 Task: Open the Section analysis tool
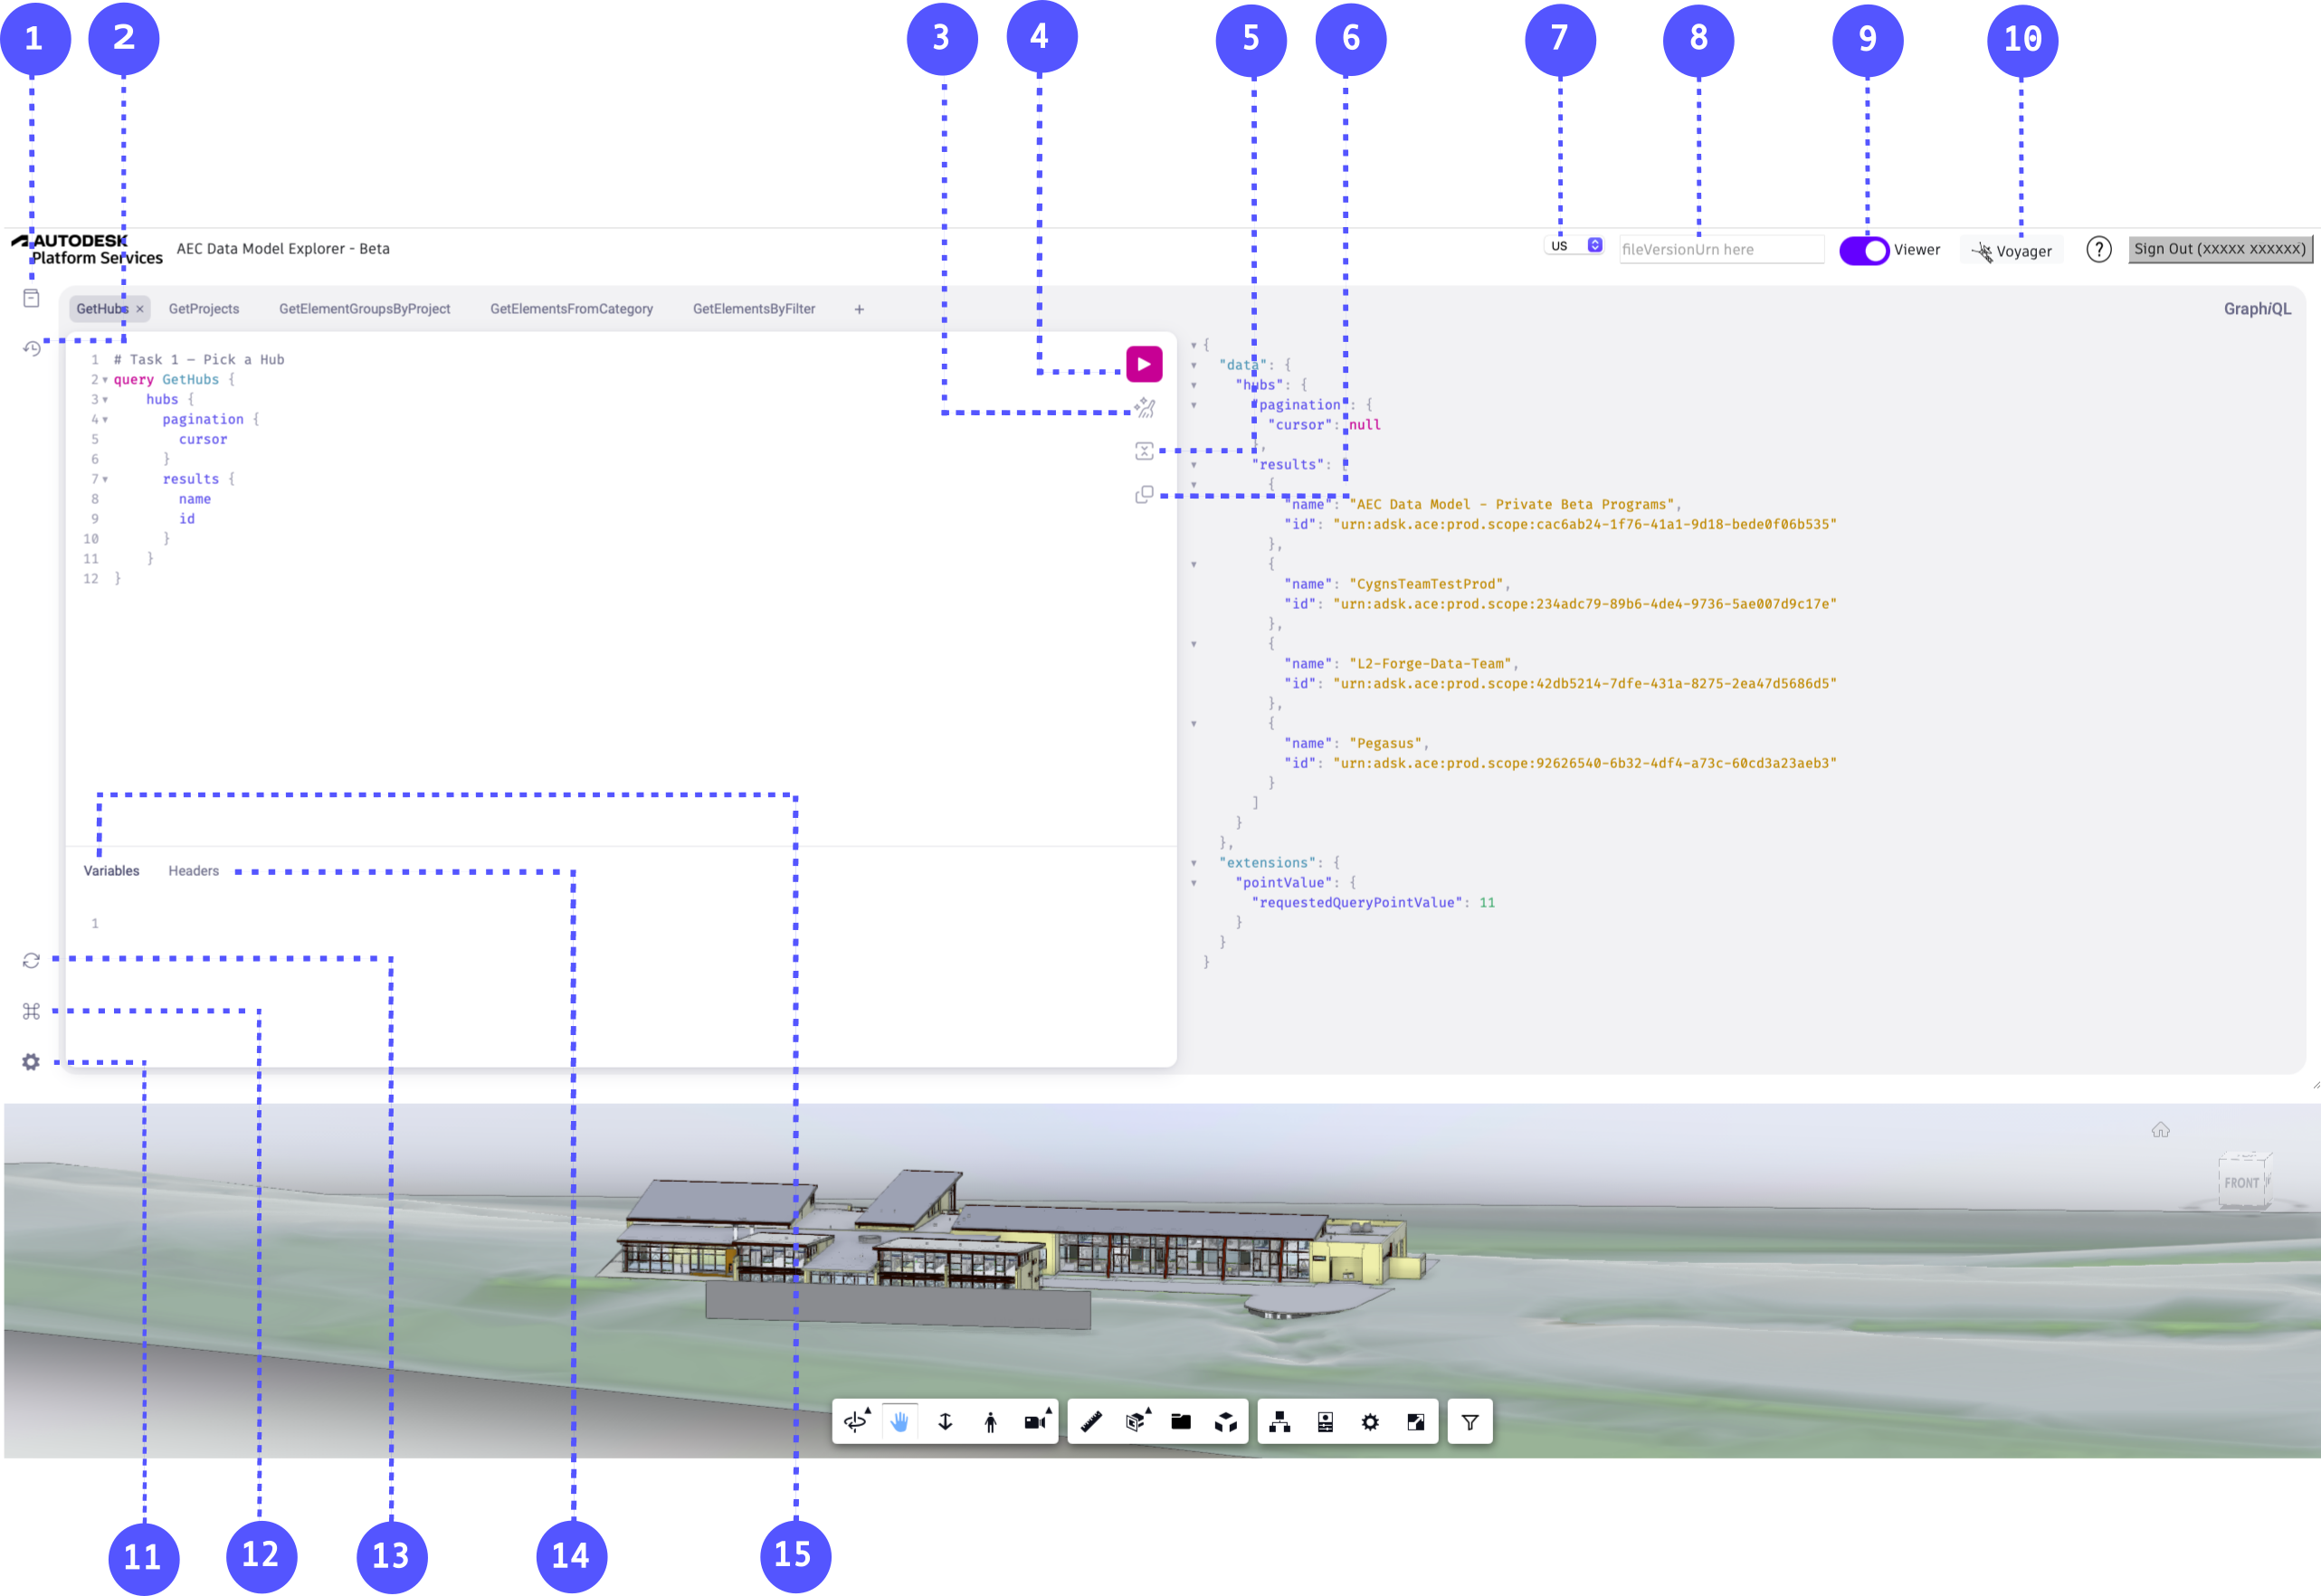[1136, 1421]
